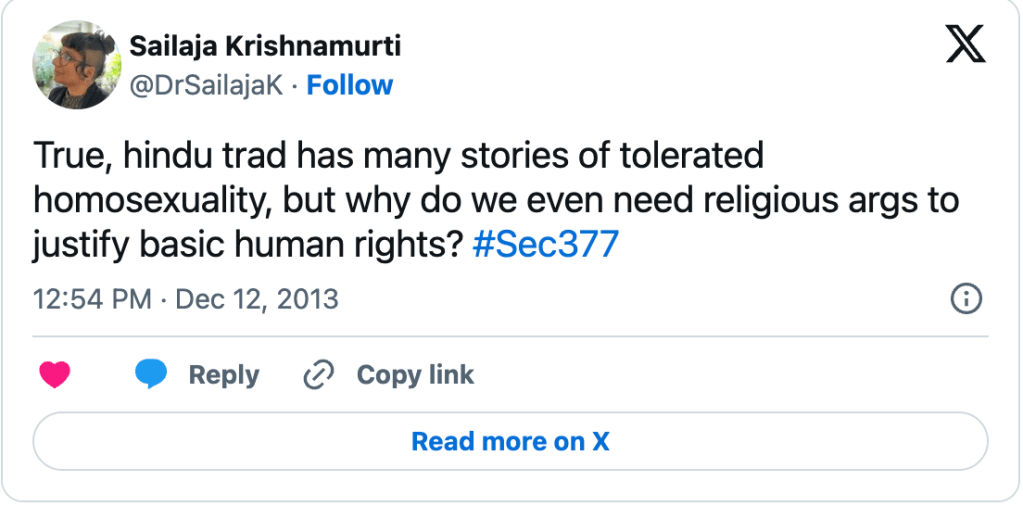The height and width of the screenshot is (506, 1023).
Task: Click the Dec 12, 2013 date
Action: [x=257, y=298]
